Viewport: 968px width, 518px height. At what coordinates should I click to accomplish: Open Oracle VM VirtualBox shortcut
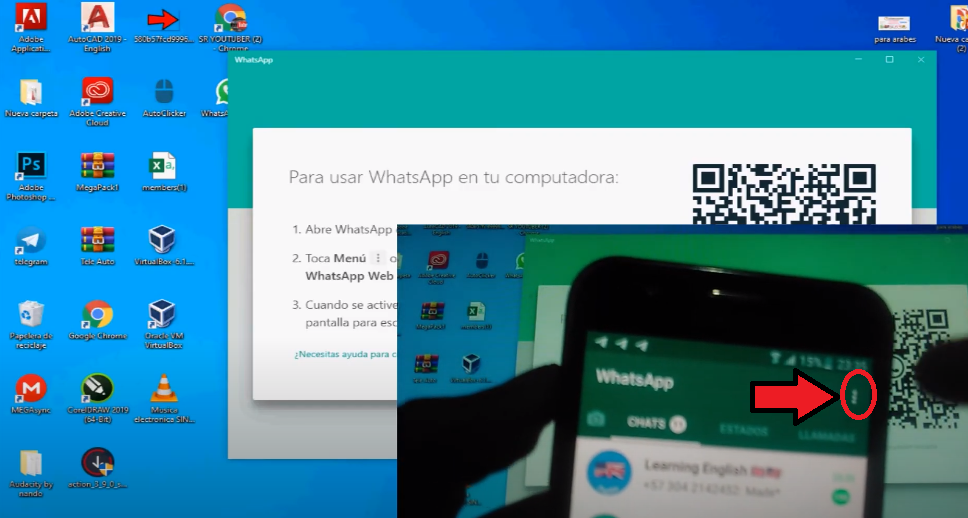164,324
